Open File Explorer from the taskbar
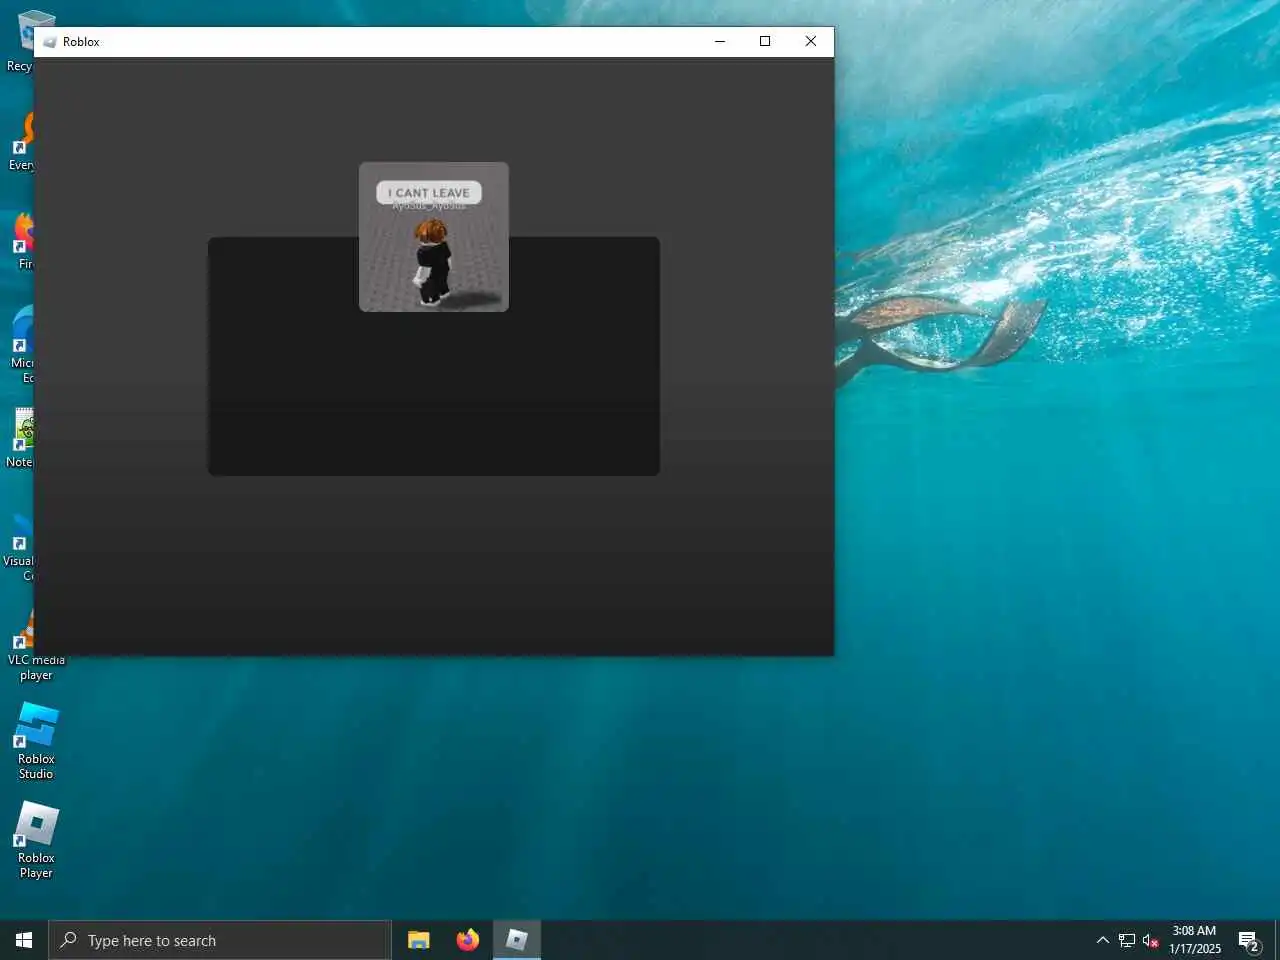Image resolution: width=1280 pixels, height=960 pixels. point(419,940)
